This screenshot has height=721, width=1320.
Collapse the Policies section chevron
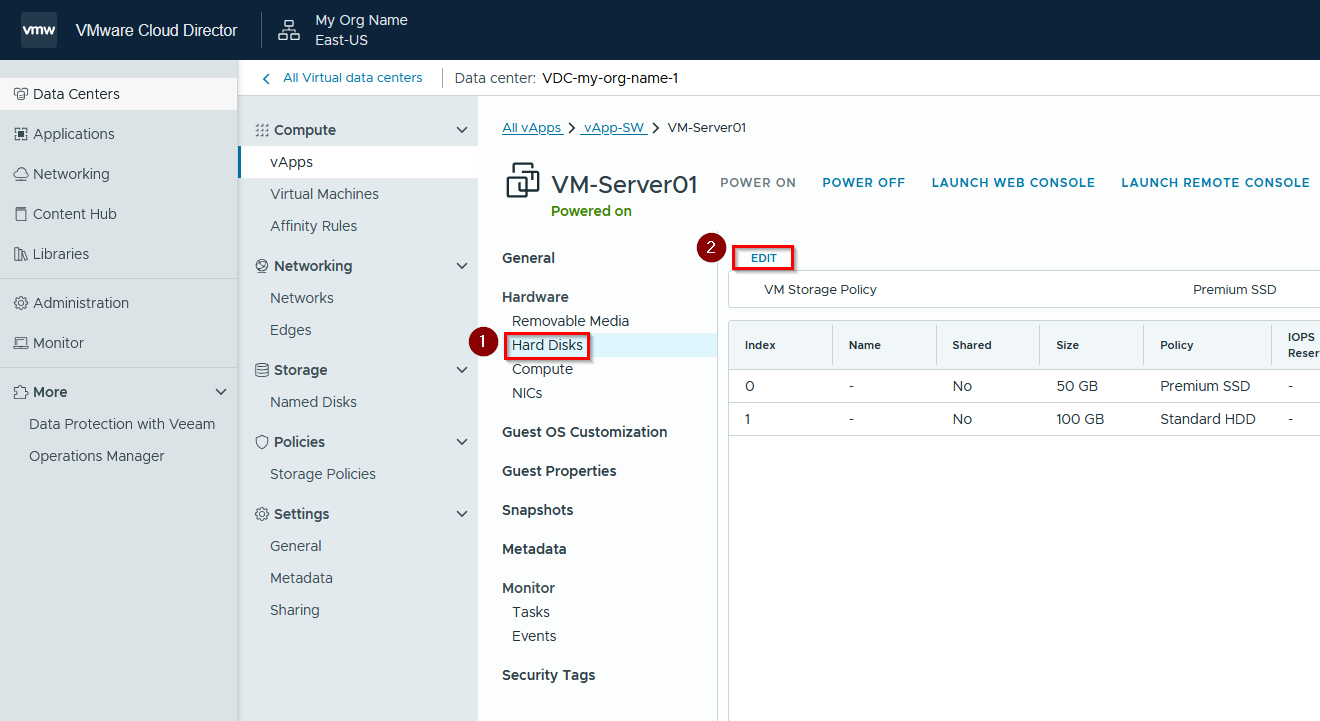click(x=462, y=442)
